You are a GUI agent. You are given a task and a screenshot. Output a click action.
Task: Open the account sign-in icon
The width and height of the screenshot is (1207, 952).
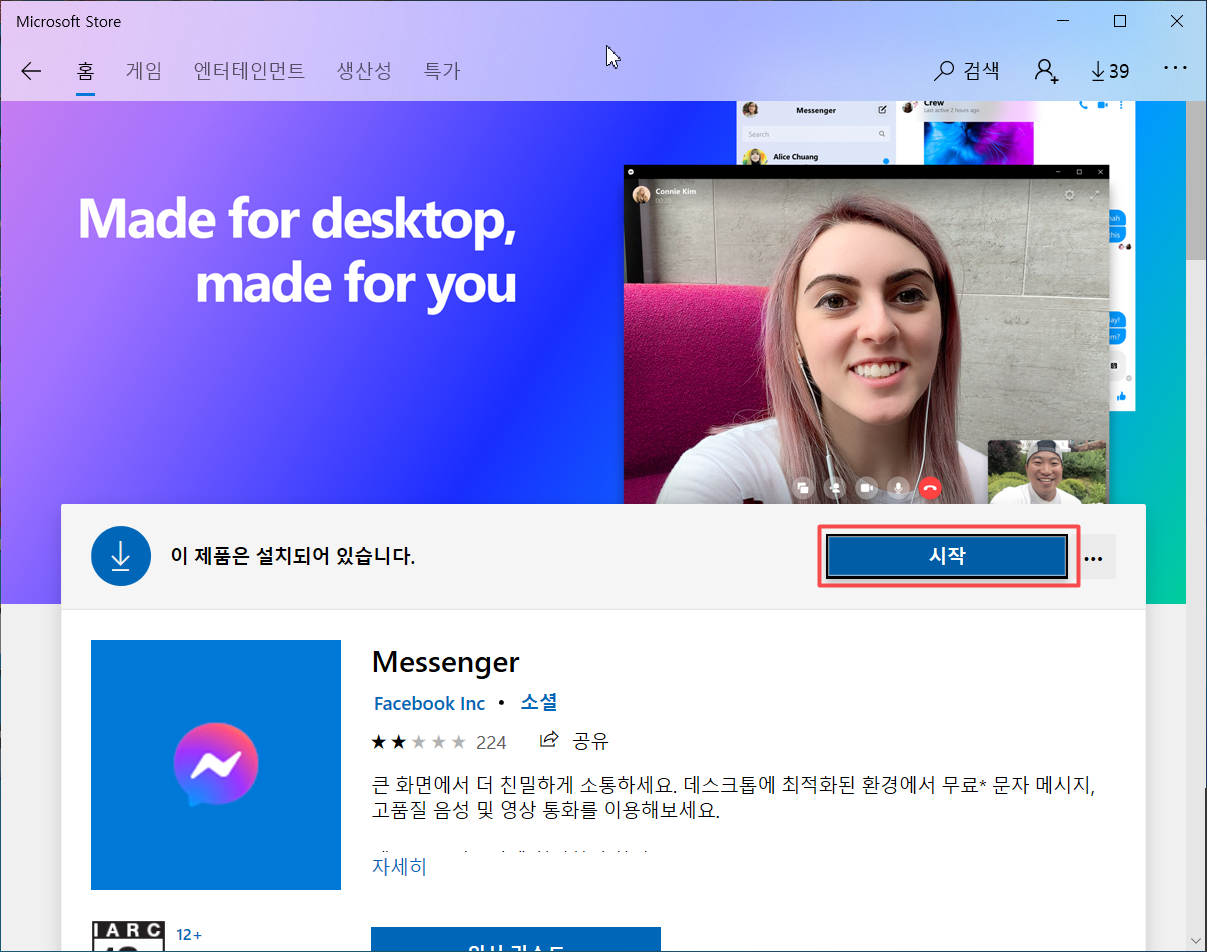pos(1046,71)
